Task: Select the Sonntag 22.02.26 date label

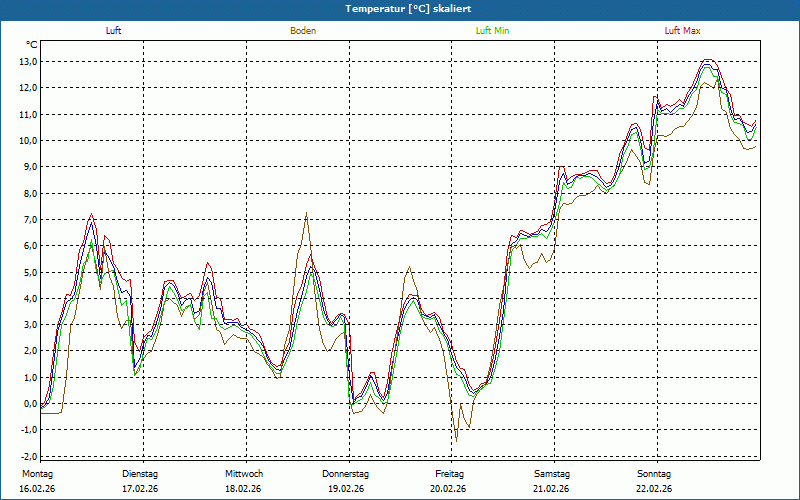Action: pyautogui.click(x=655, y=481)
